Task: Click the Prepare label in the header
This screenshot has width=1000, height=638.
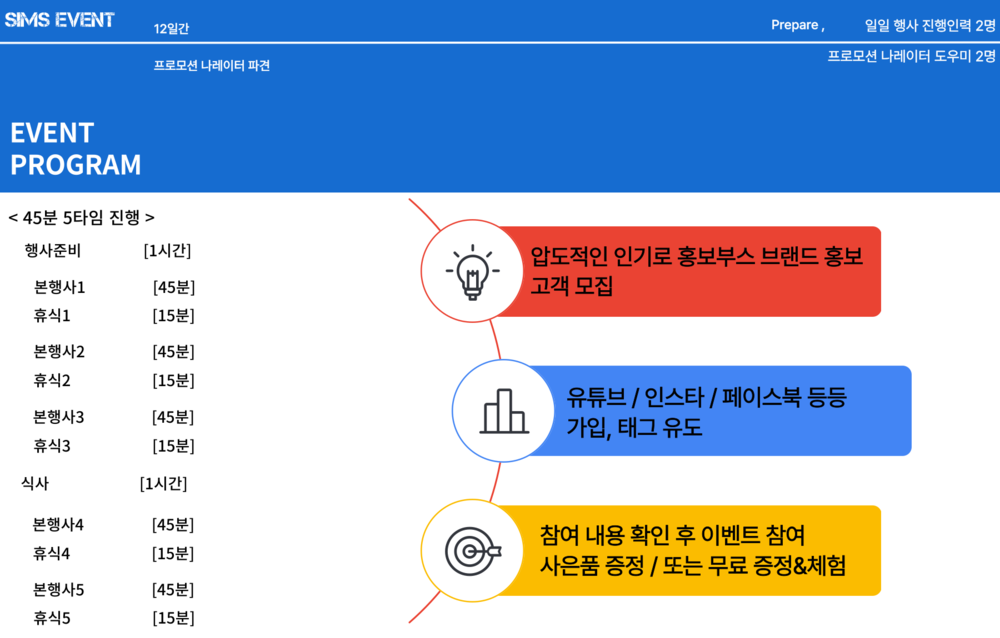Action: [x=797, y=25]
